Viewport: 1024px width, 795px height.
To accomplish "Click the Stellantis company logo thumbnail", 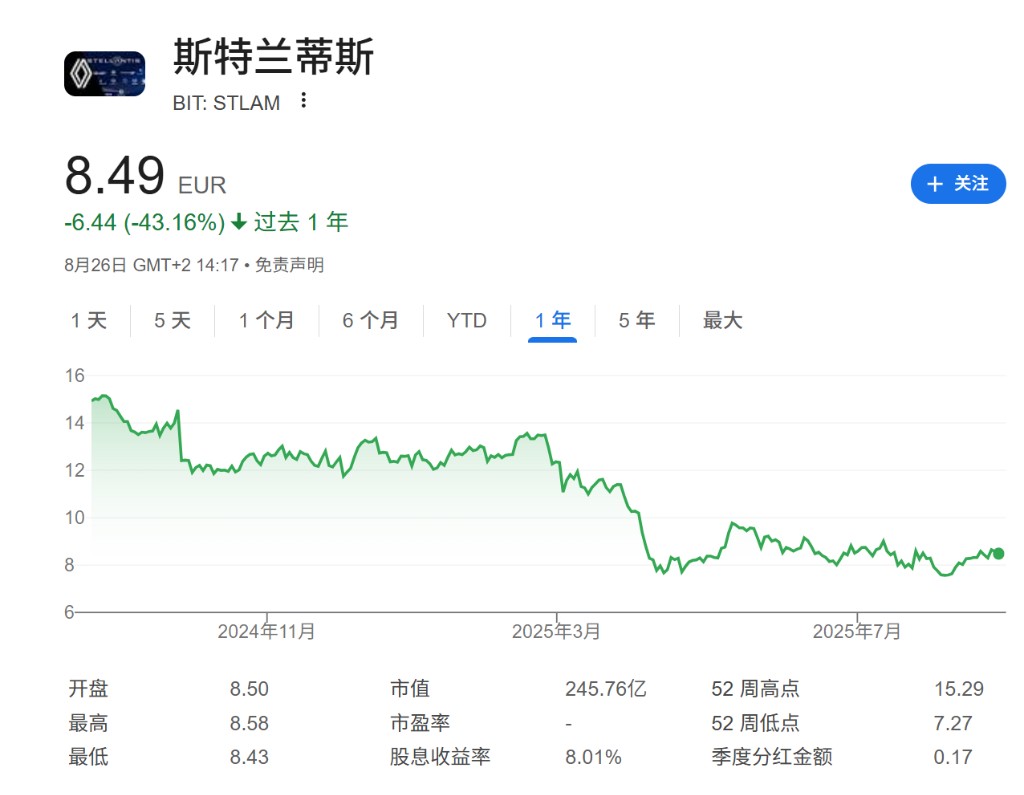I will point(104,74).
